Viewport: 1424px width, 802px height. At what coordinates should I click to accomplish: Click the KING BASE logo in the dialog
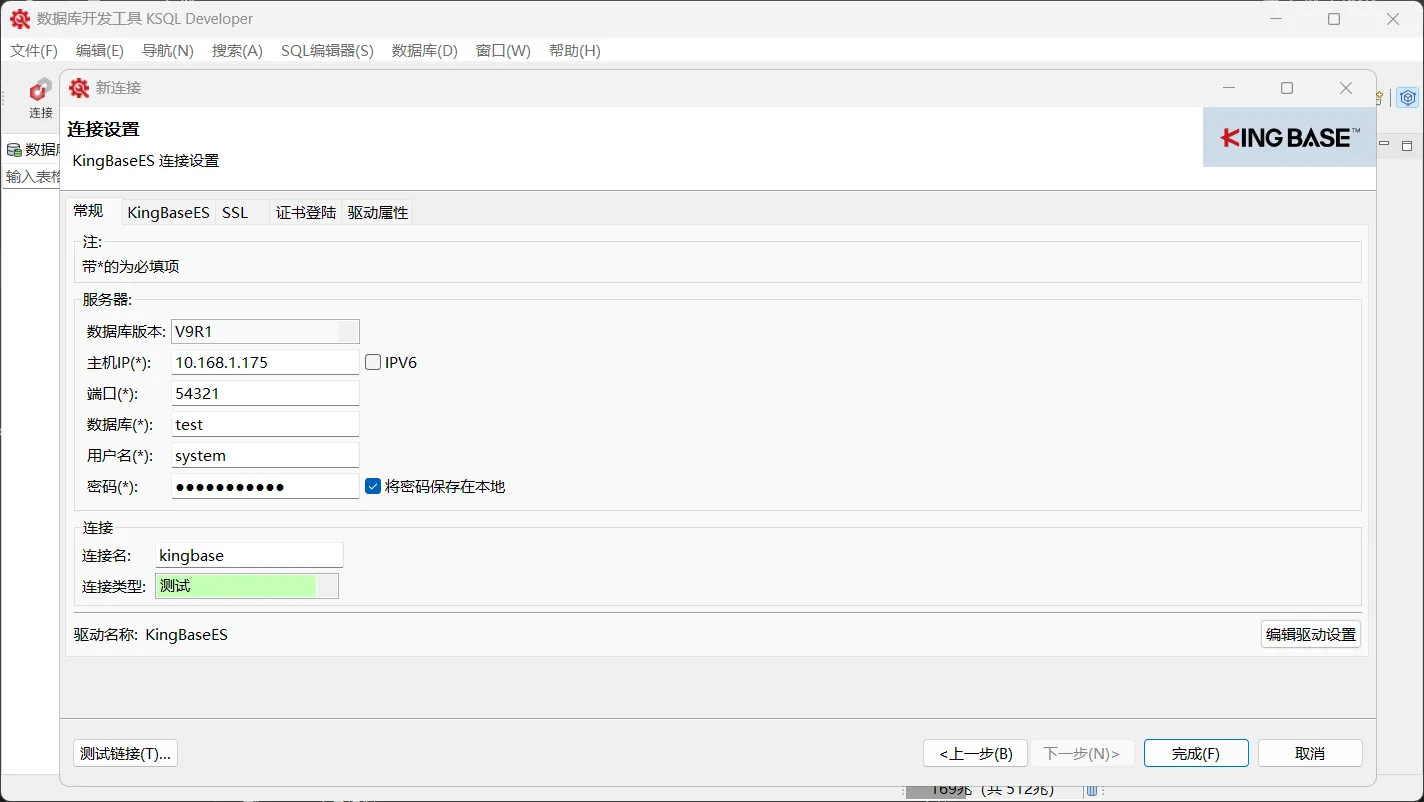click(1289, 136)
